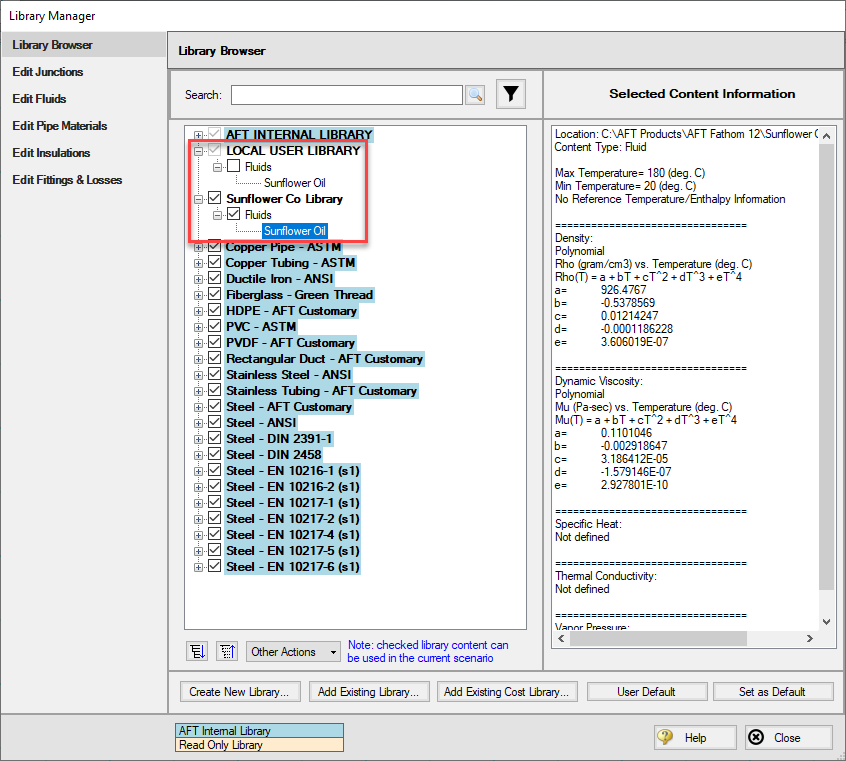Select the Copper Pipe - ASTM library
The image size is (846, 761).
[283, 247]
